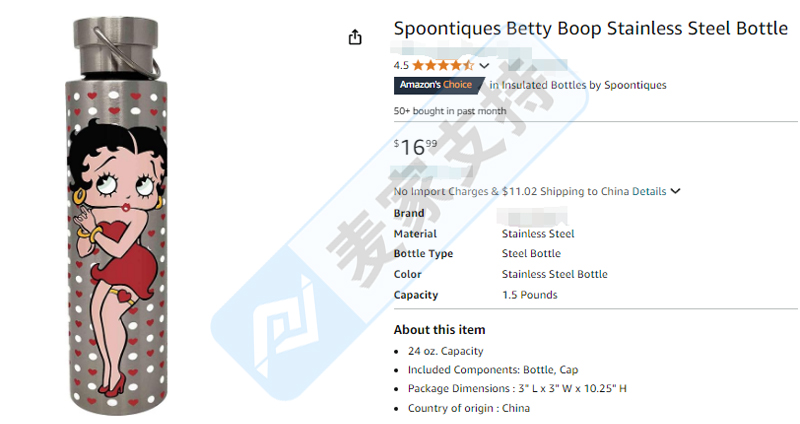
Task: Open the star rating breakdown chevron
Action: 484,66
